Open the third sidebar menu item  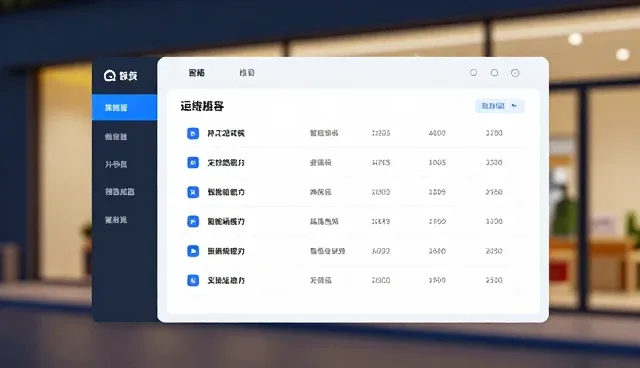click(116, 164)
